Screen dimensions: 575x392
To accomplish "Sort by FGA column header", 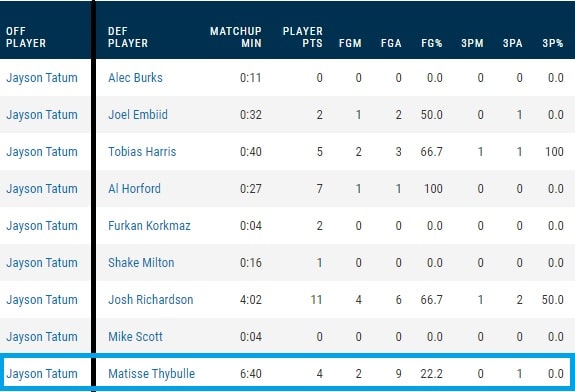I will coord(391,43).
